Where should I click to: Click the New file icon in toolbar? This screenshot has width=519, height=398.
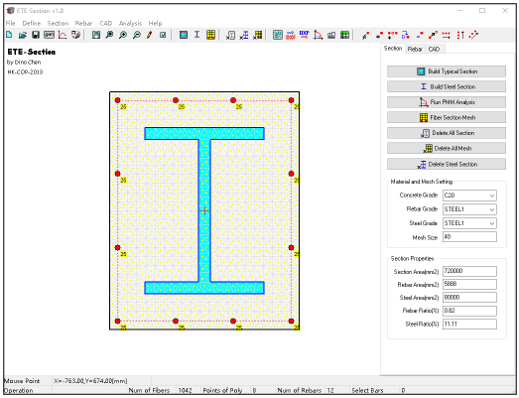[9, 35]
